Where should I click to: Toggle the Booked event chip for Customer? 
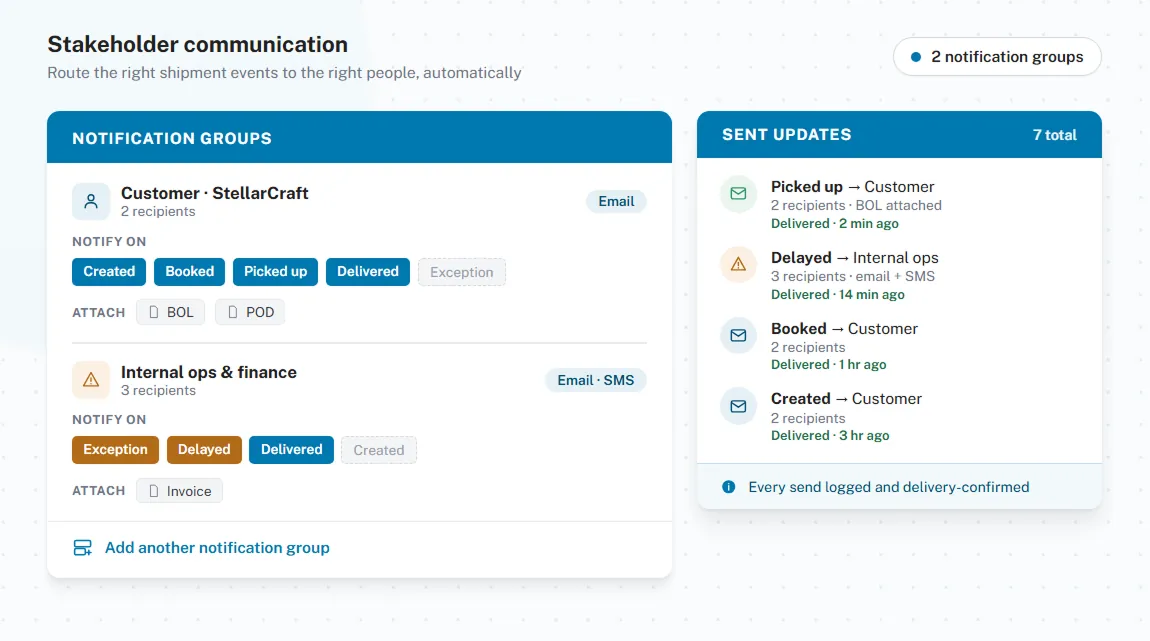[x=189, y=271]
